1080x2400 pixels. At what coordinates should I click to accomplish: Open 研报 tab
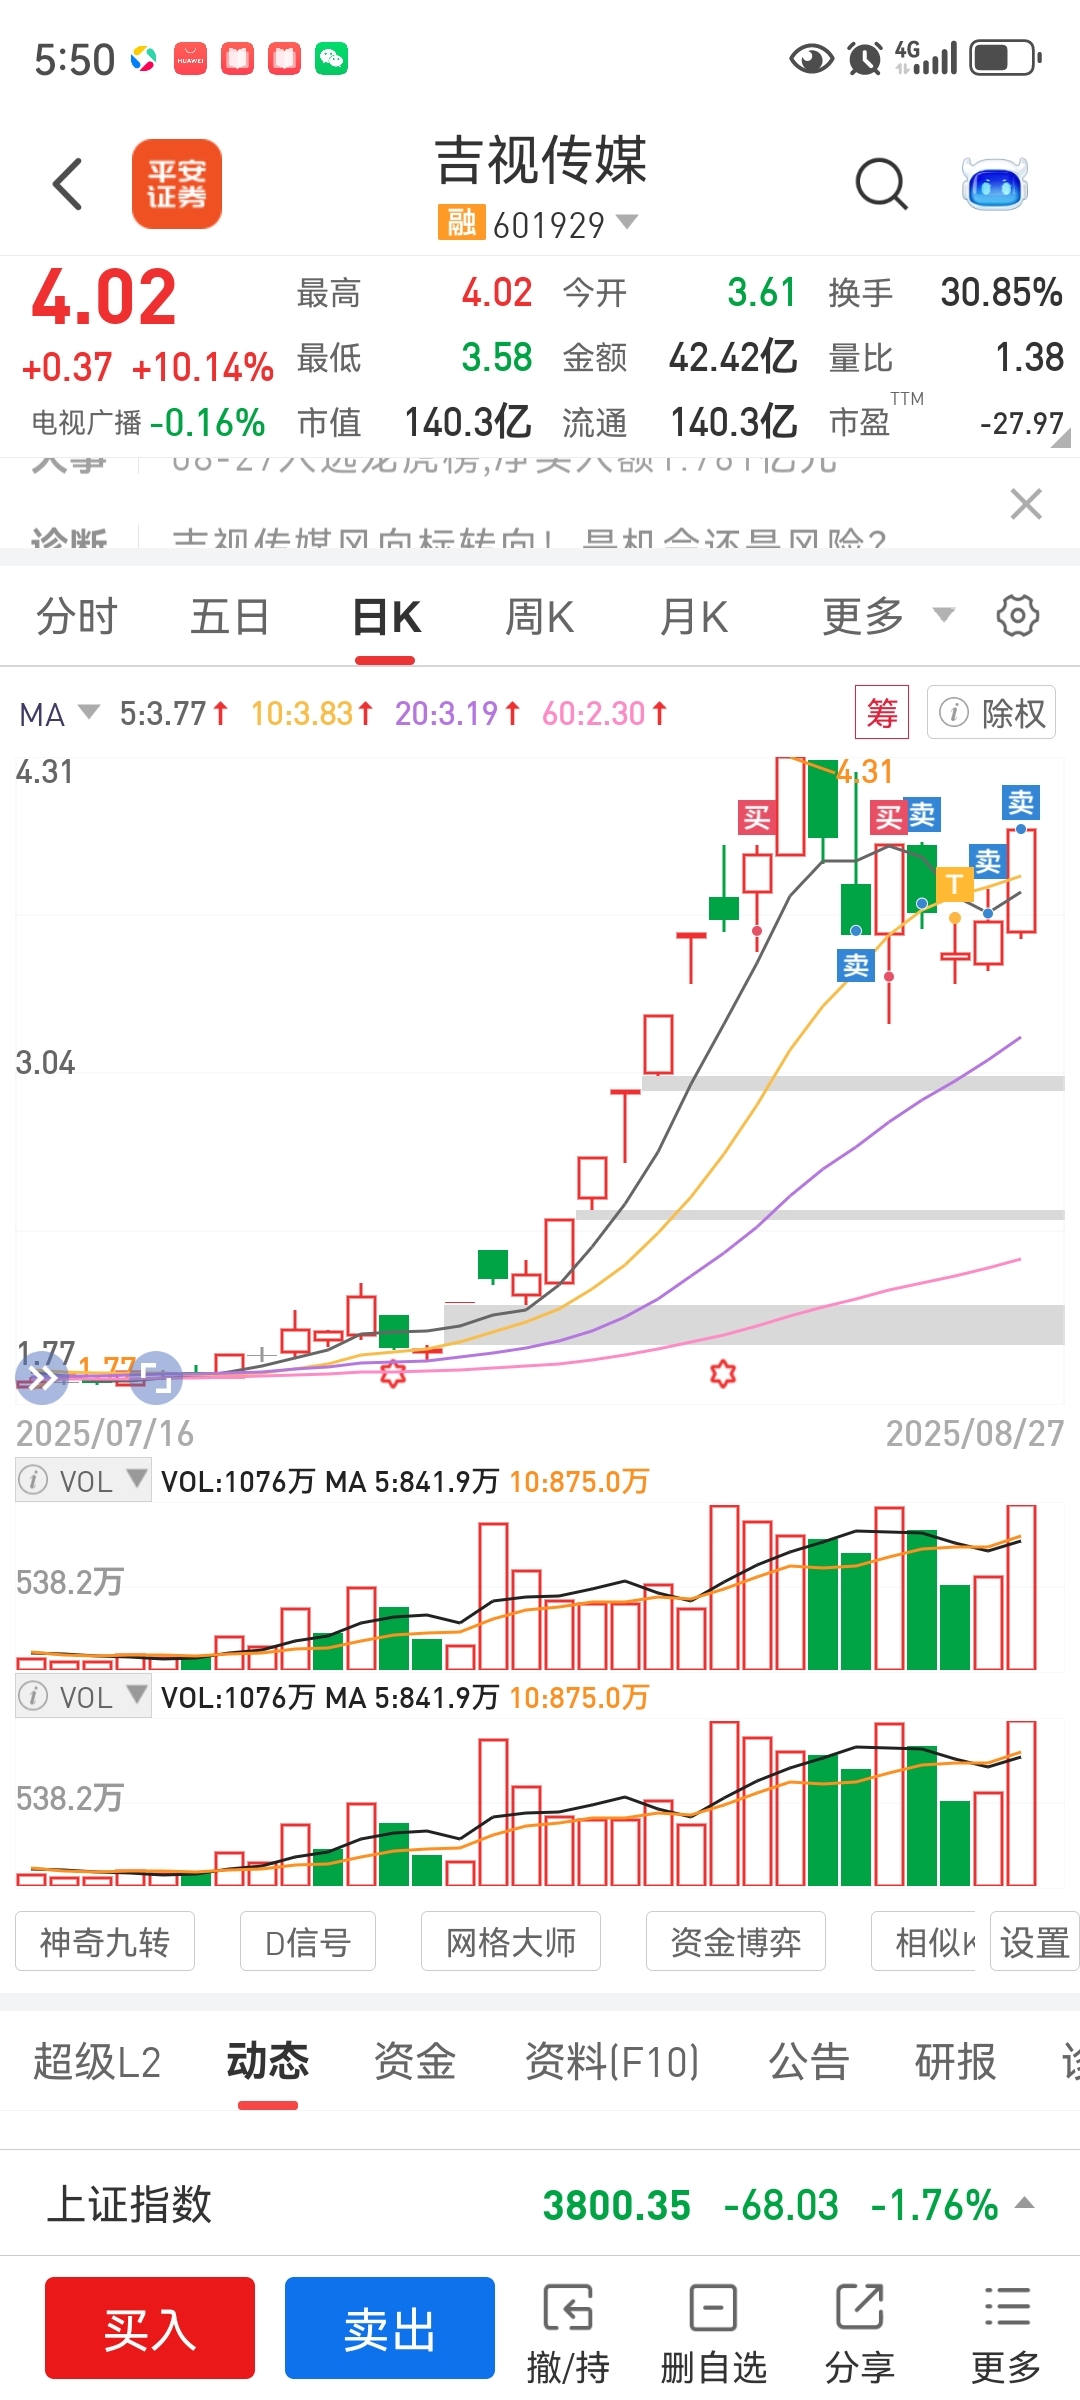[956, 2062]
